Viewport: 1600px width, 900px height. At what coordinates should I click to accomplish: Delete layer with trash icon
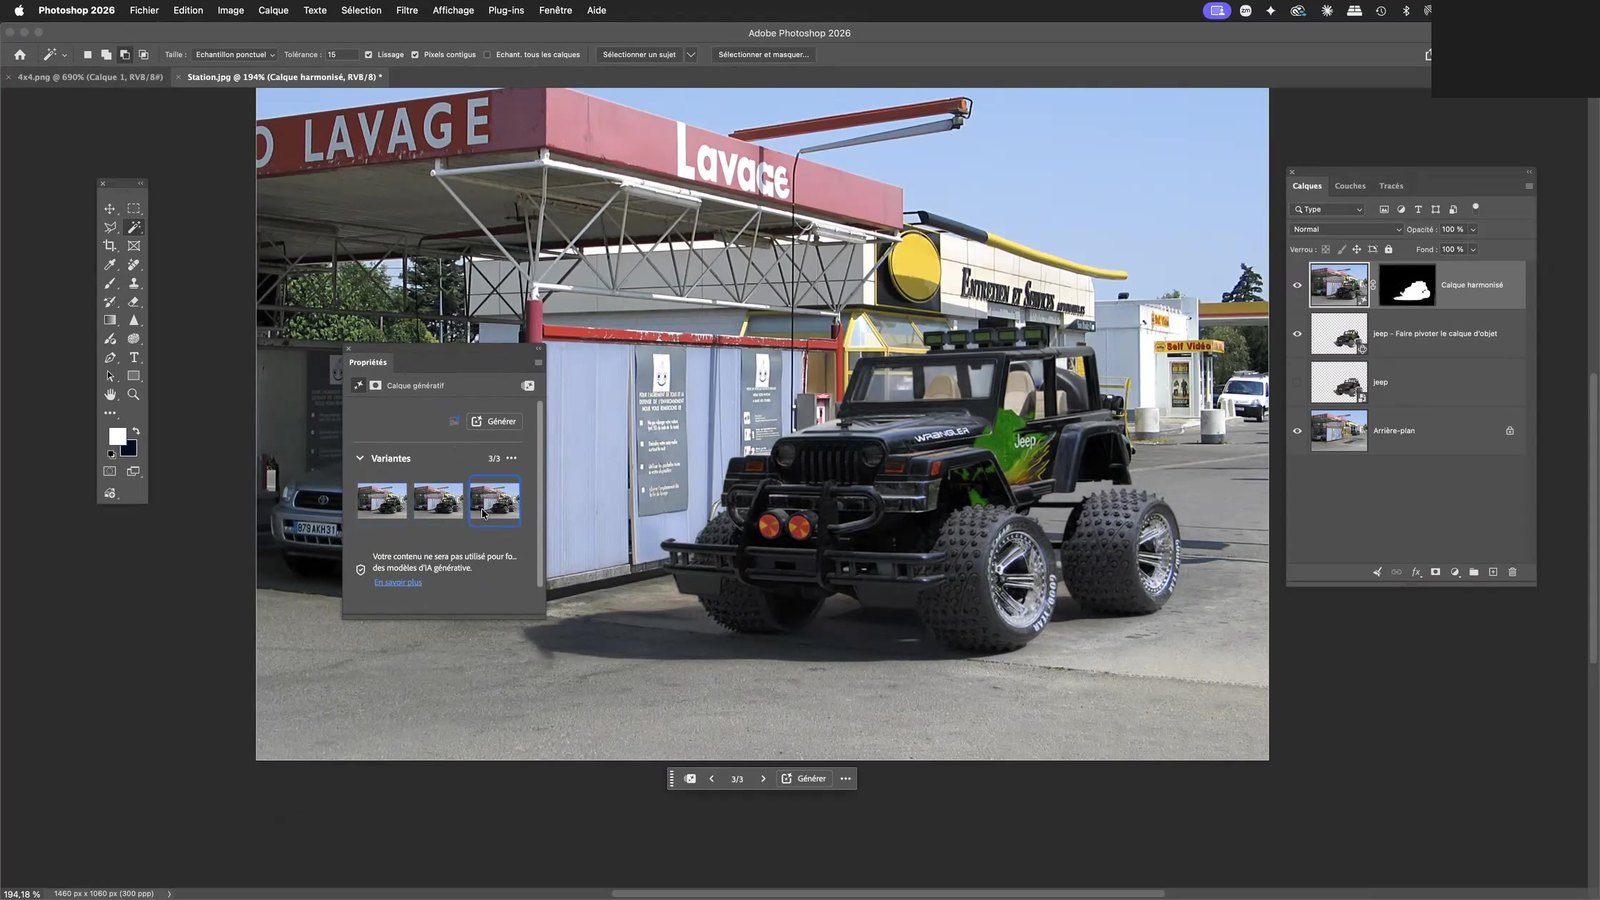pyautogui.click(x=1512, y=572)
